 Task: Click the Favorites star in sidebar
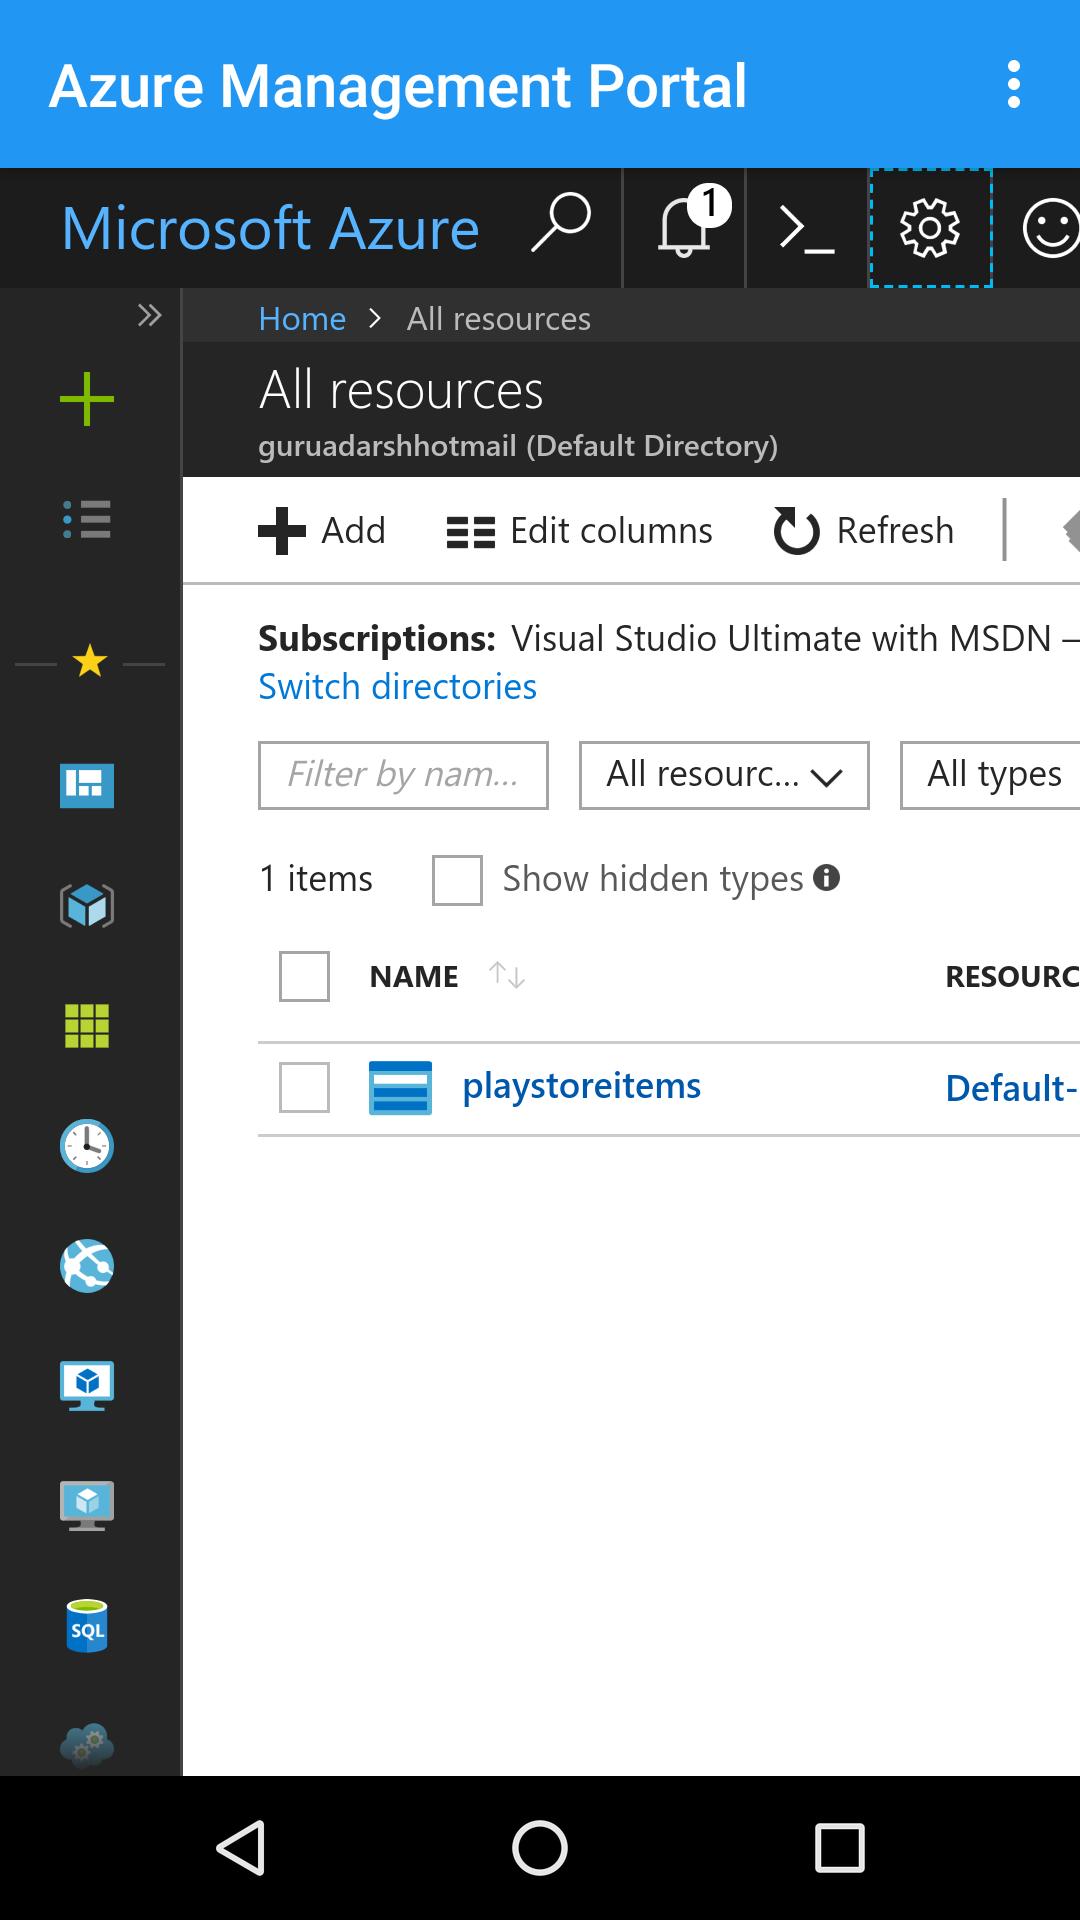point(90,661)
